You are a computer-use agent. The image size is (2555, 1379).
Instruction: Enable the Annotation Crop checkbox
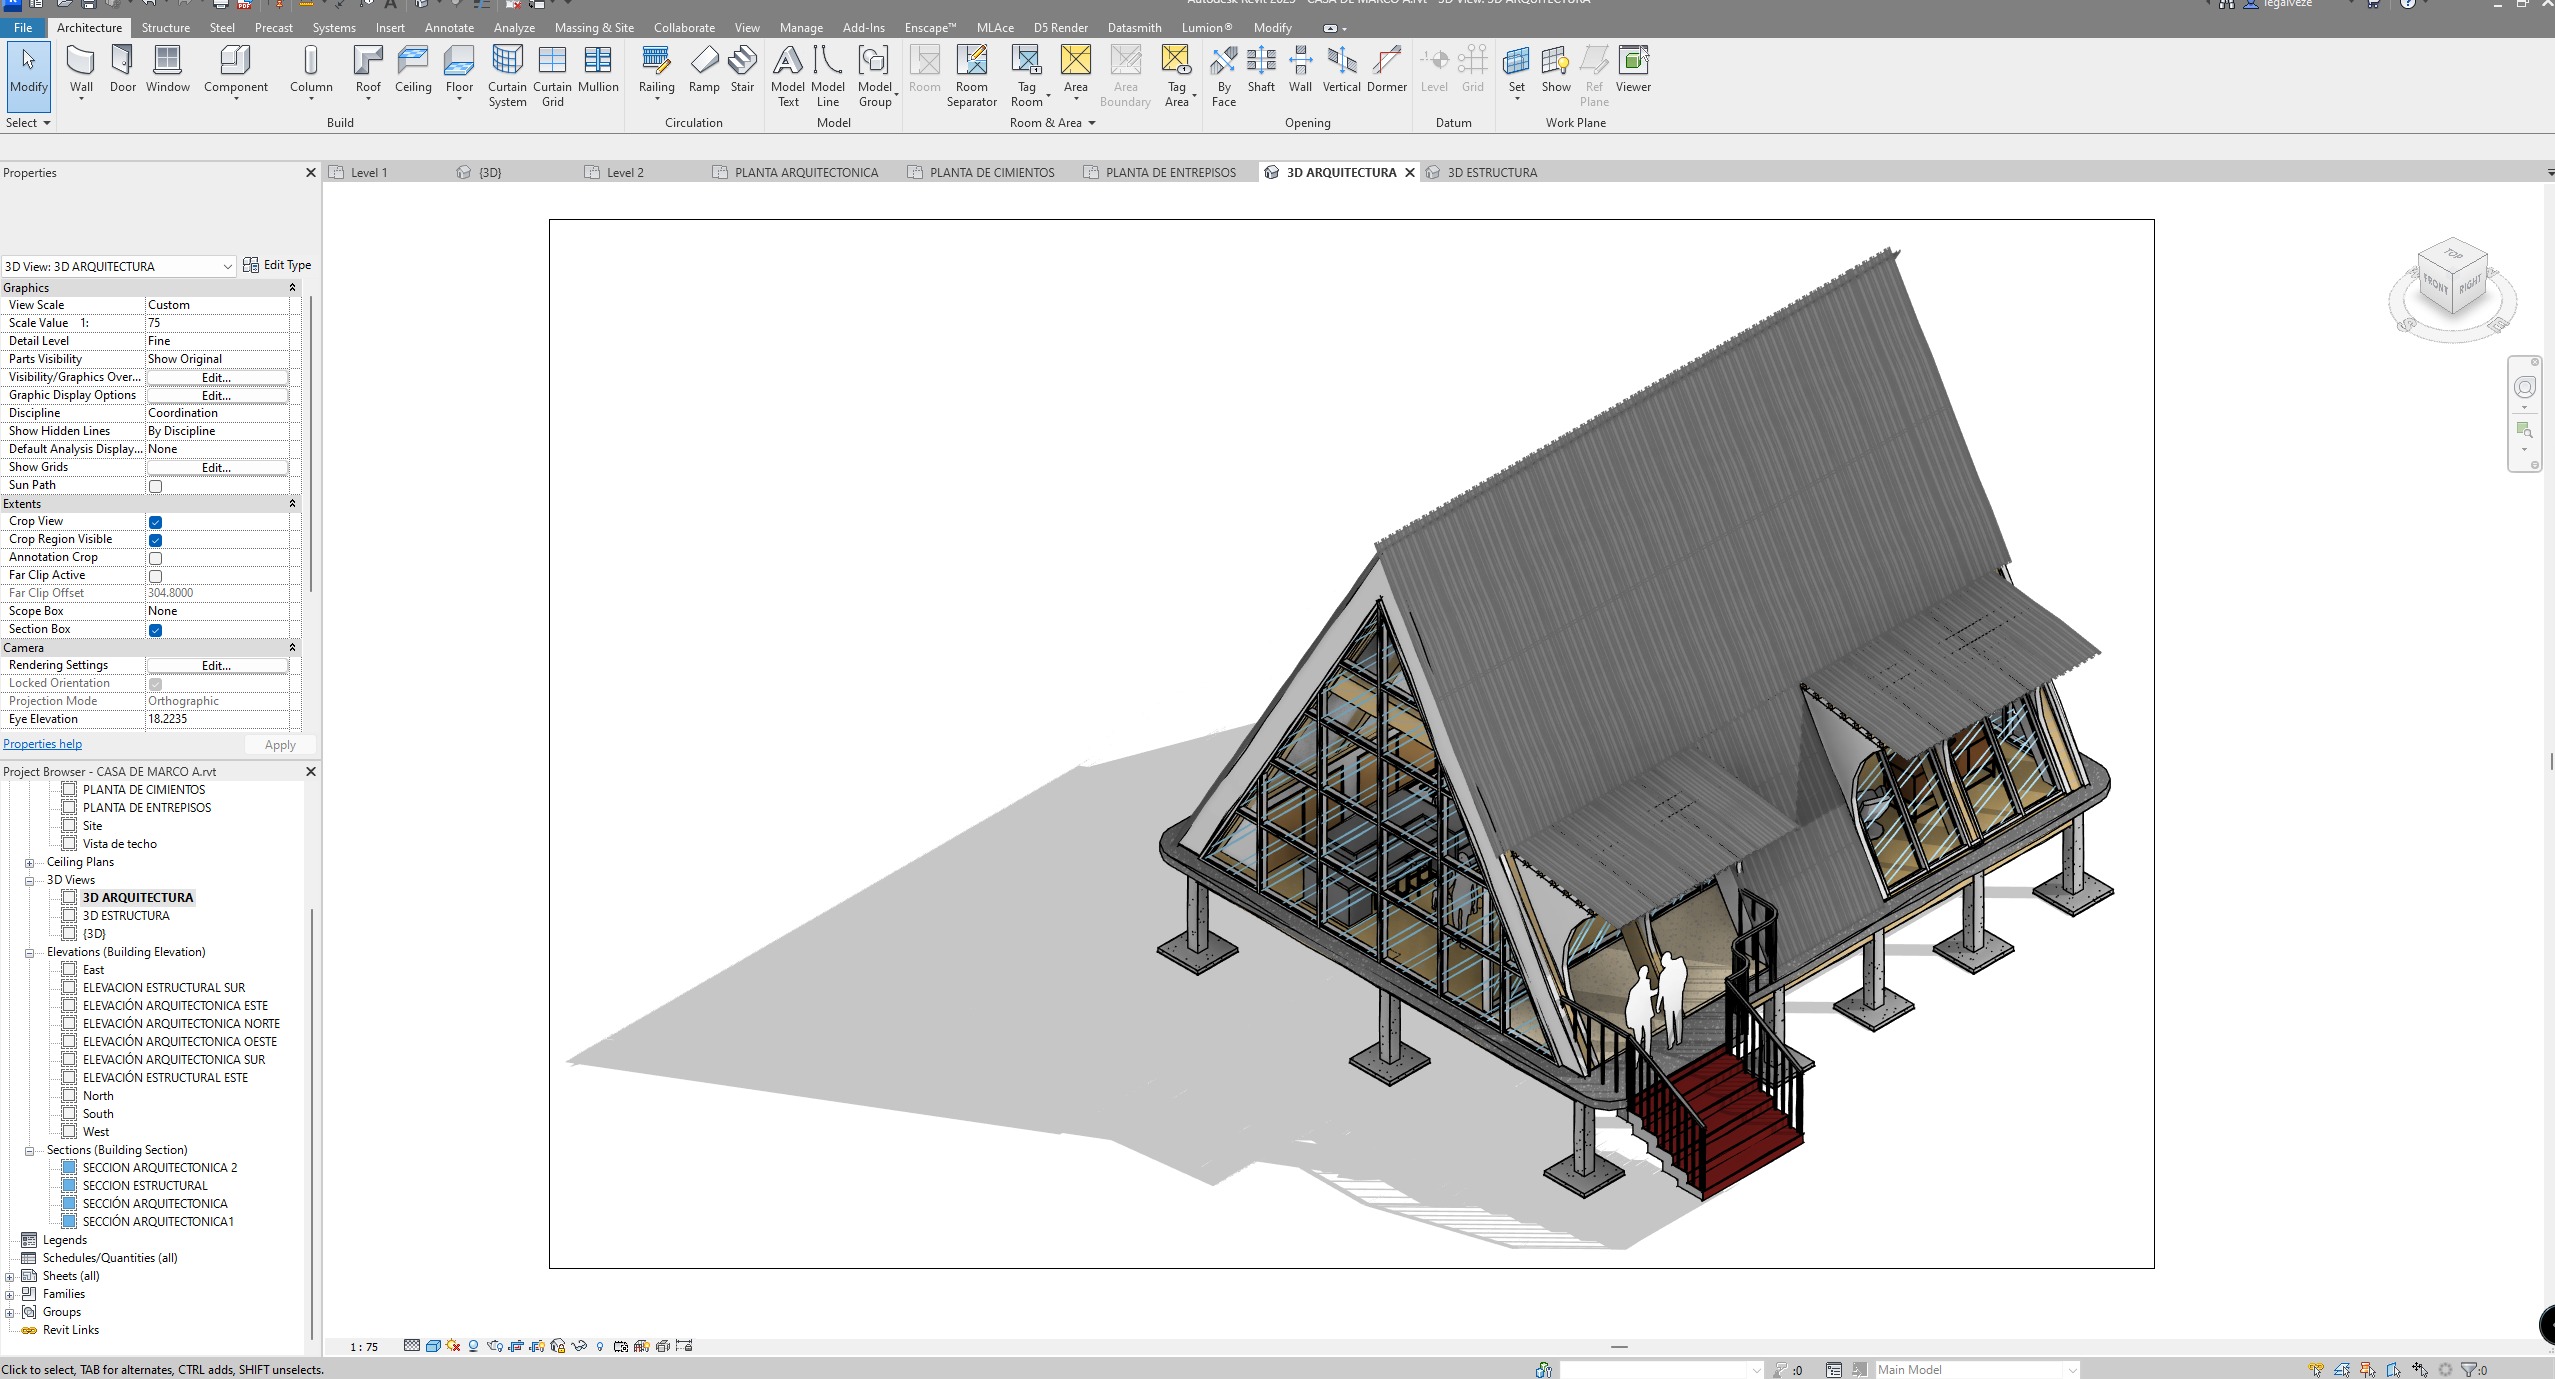click(x=155, y=558)
